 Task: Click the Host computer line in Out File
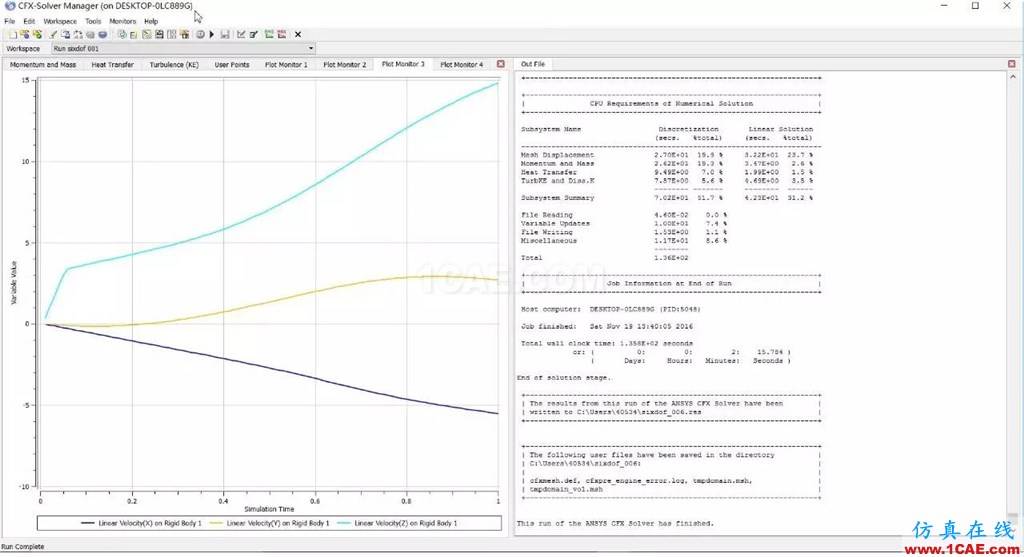(611, 309)
